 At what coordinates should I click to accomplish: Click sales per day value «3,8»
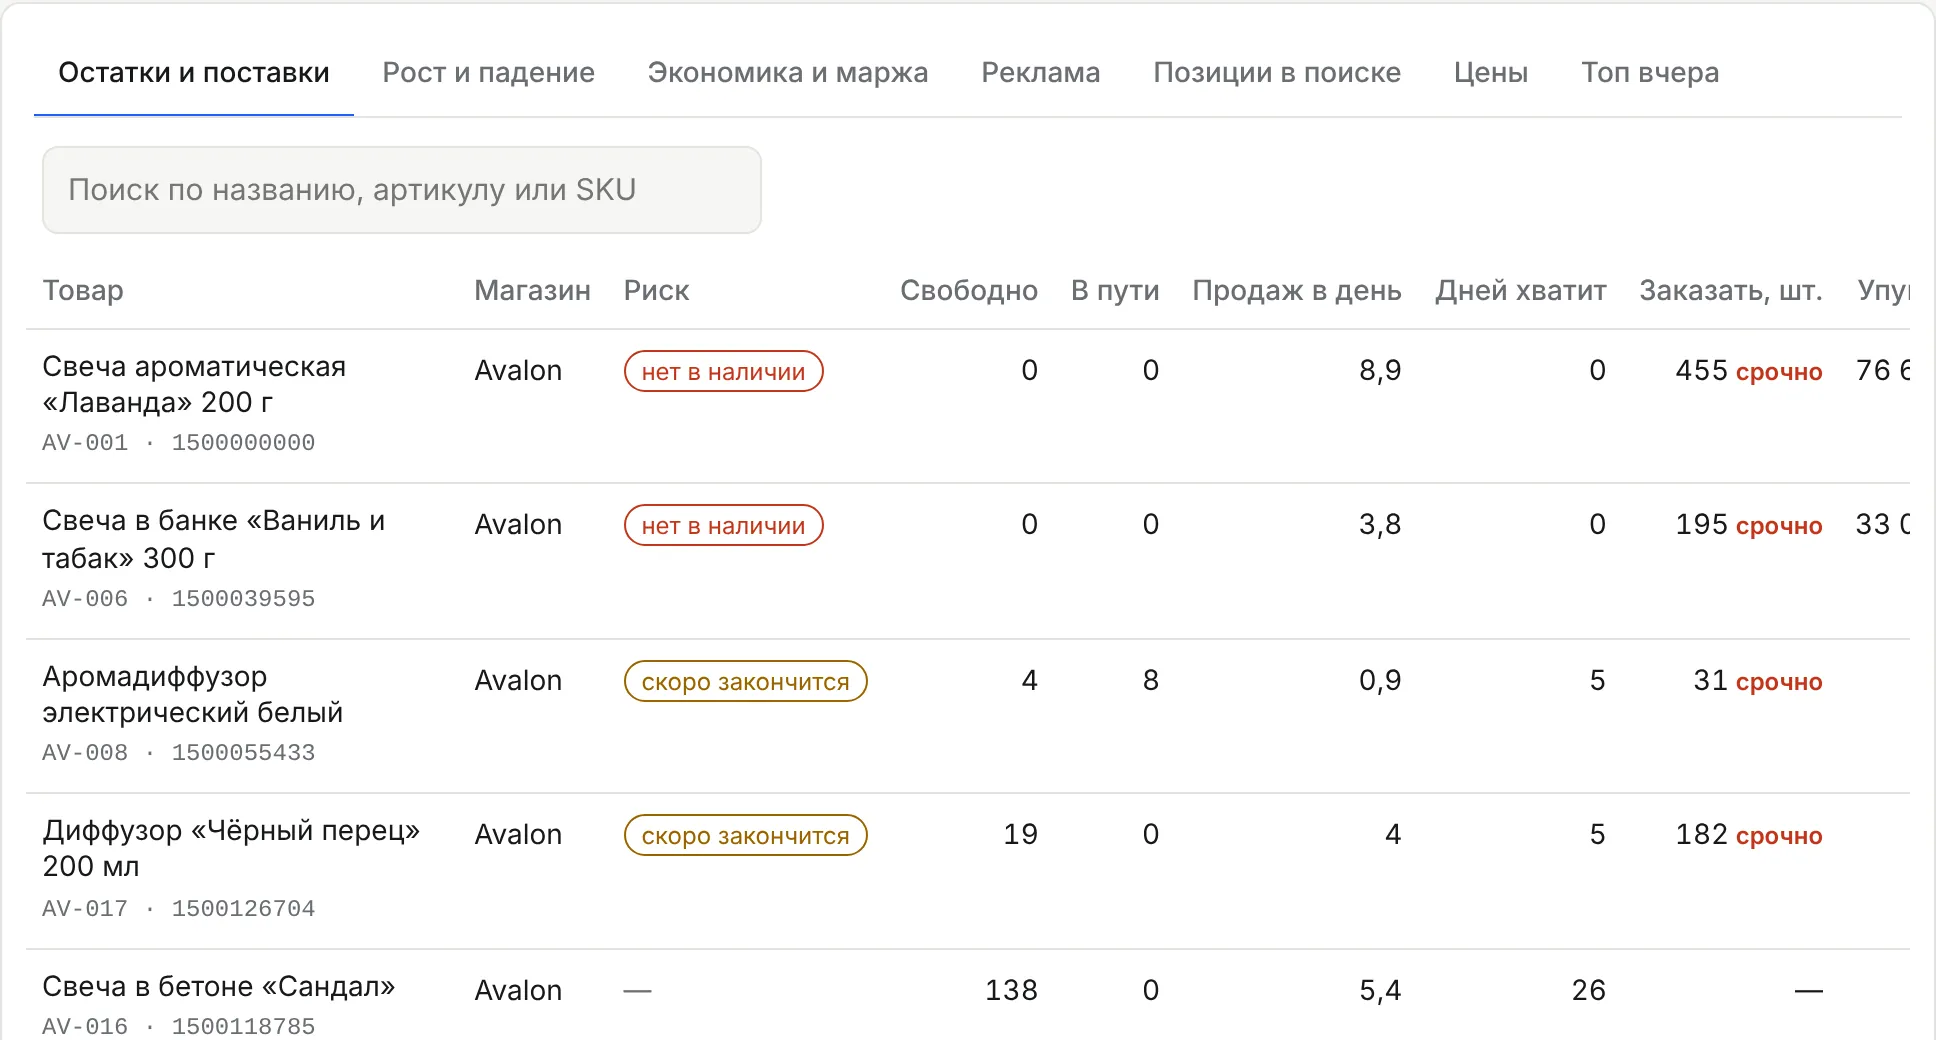pos(1380,525)
